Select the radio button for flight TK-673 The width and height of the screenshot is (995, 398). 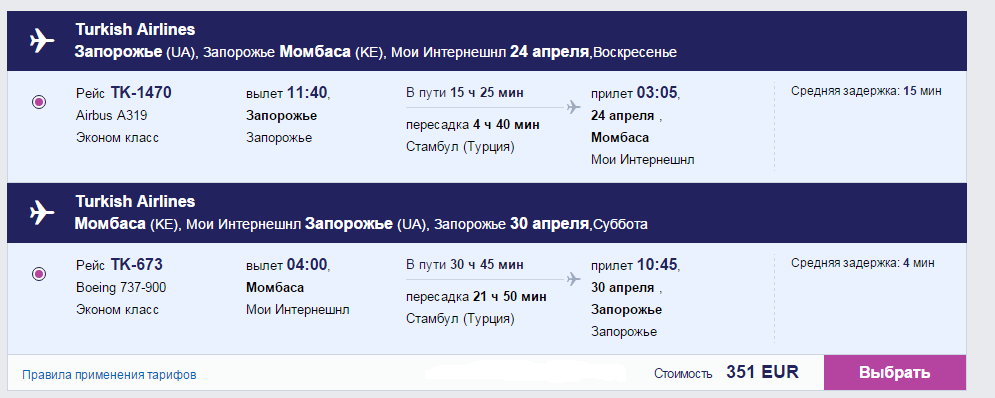[x=39, y=274]
